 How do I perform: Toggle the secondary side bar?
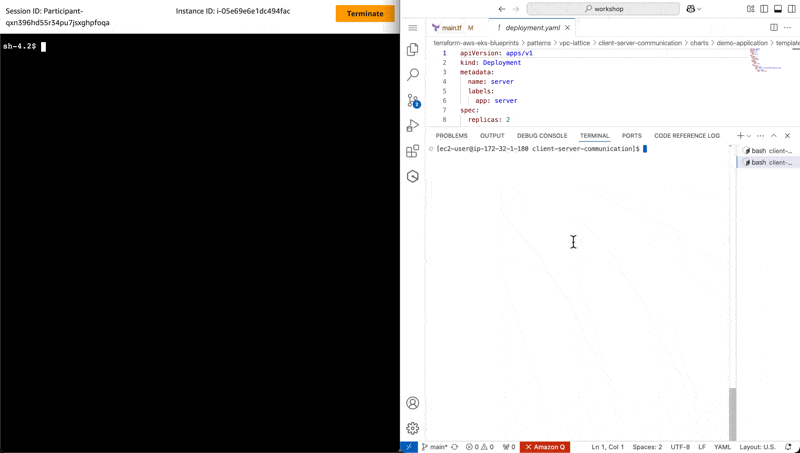[792, 9]
